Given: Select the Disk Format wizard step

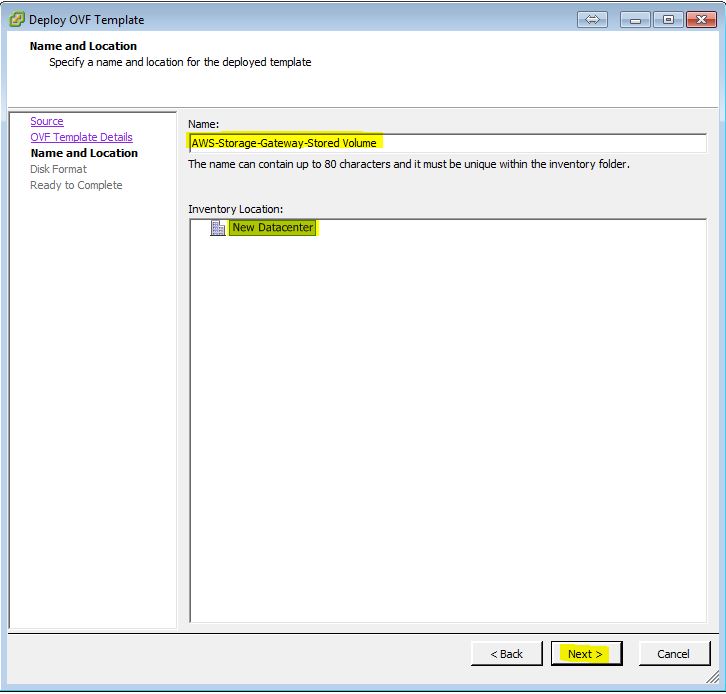Looking at the screenshot, I should (x=58, y=169).
